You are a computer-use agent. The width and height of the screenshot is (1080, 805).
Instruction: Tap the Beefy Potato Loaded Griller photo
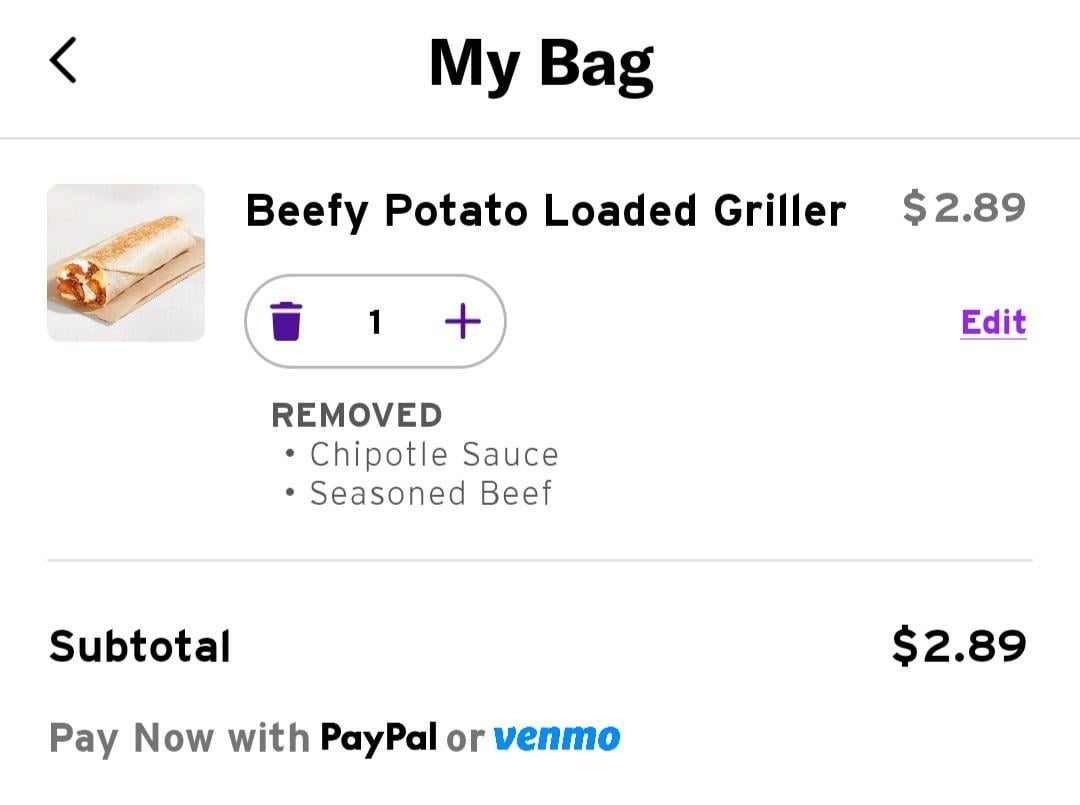126,263
